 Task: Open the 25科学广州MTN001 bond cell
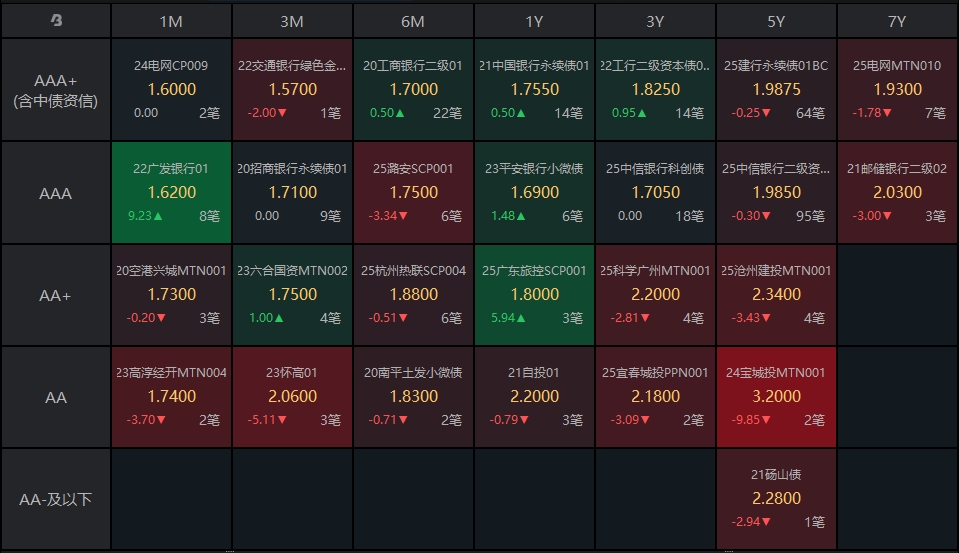(x=656, y=295)
